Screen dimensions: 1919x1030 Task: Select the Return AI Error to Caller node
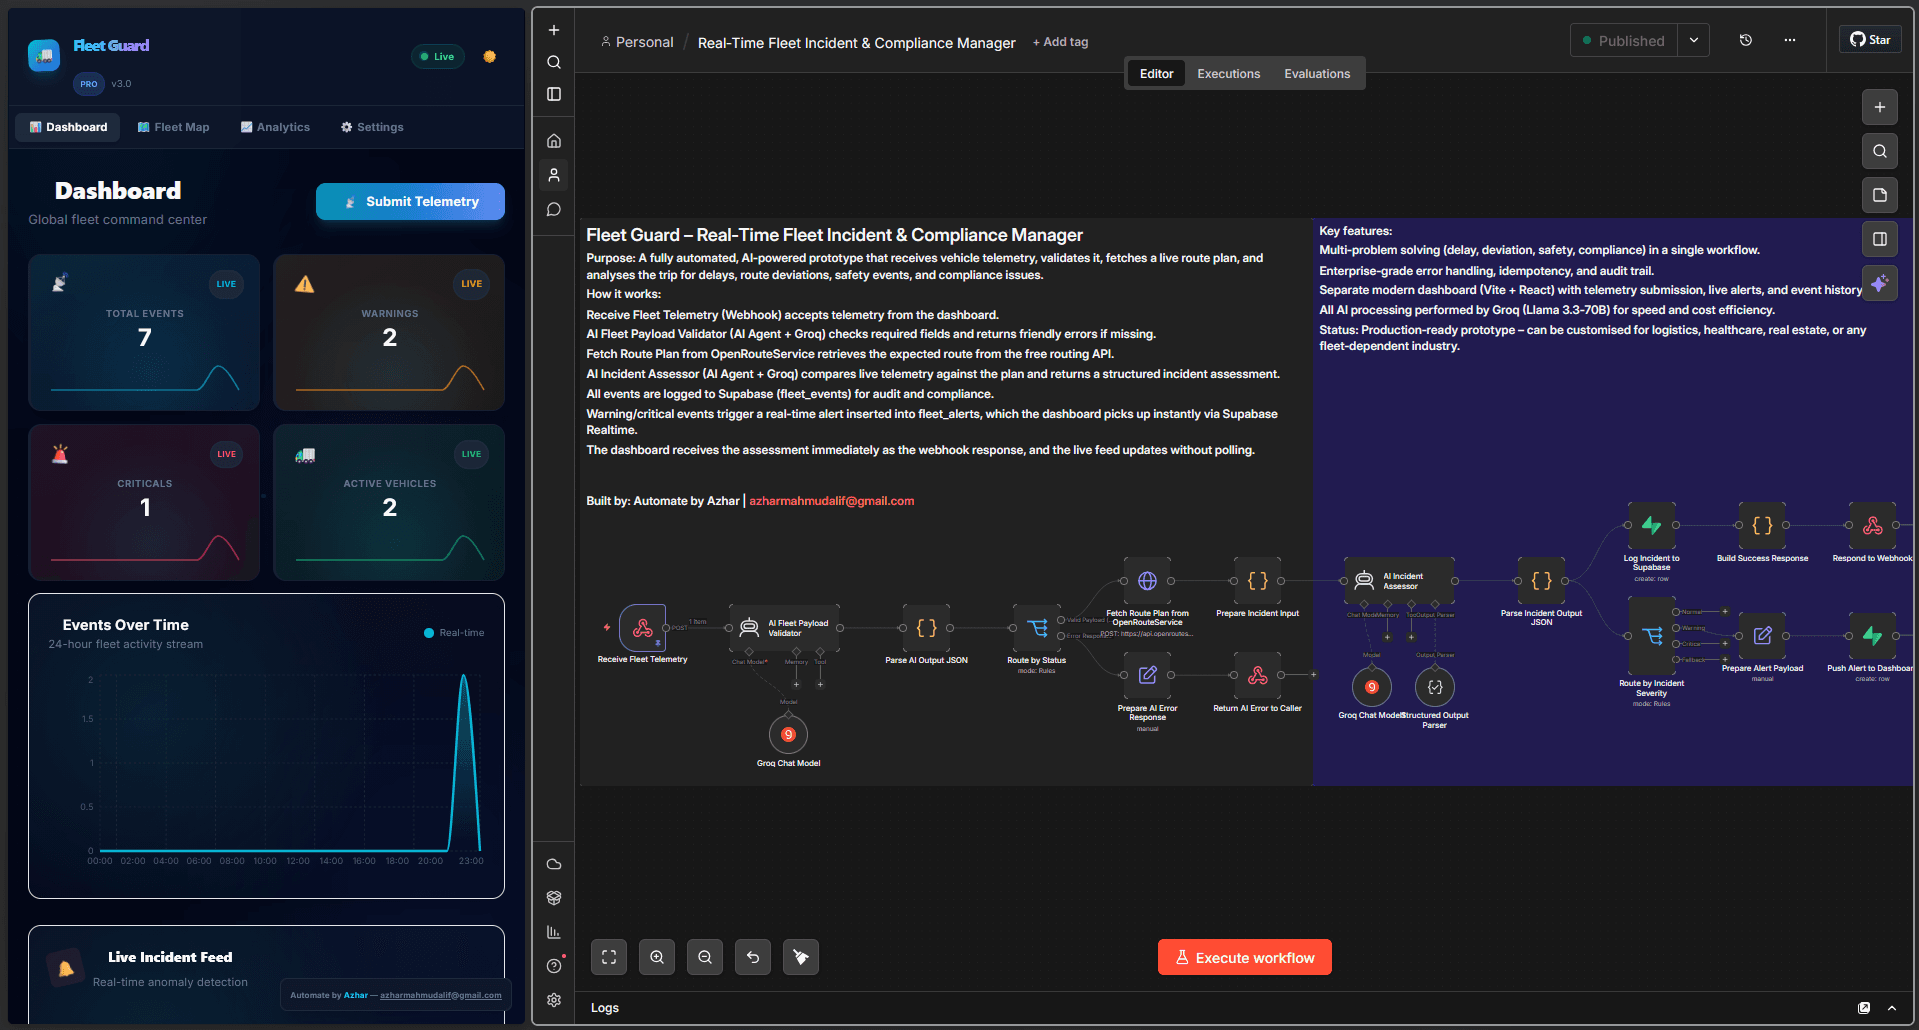coord(1258,675)
